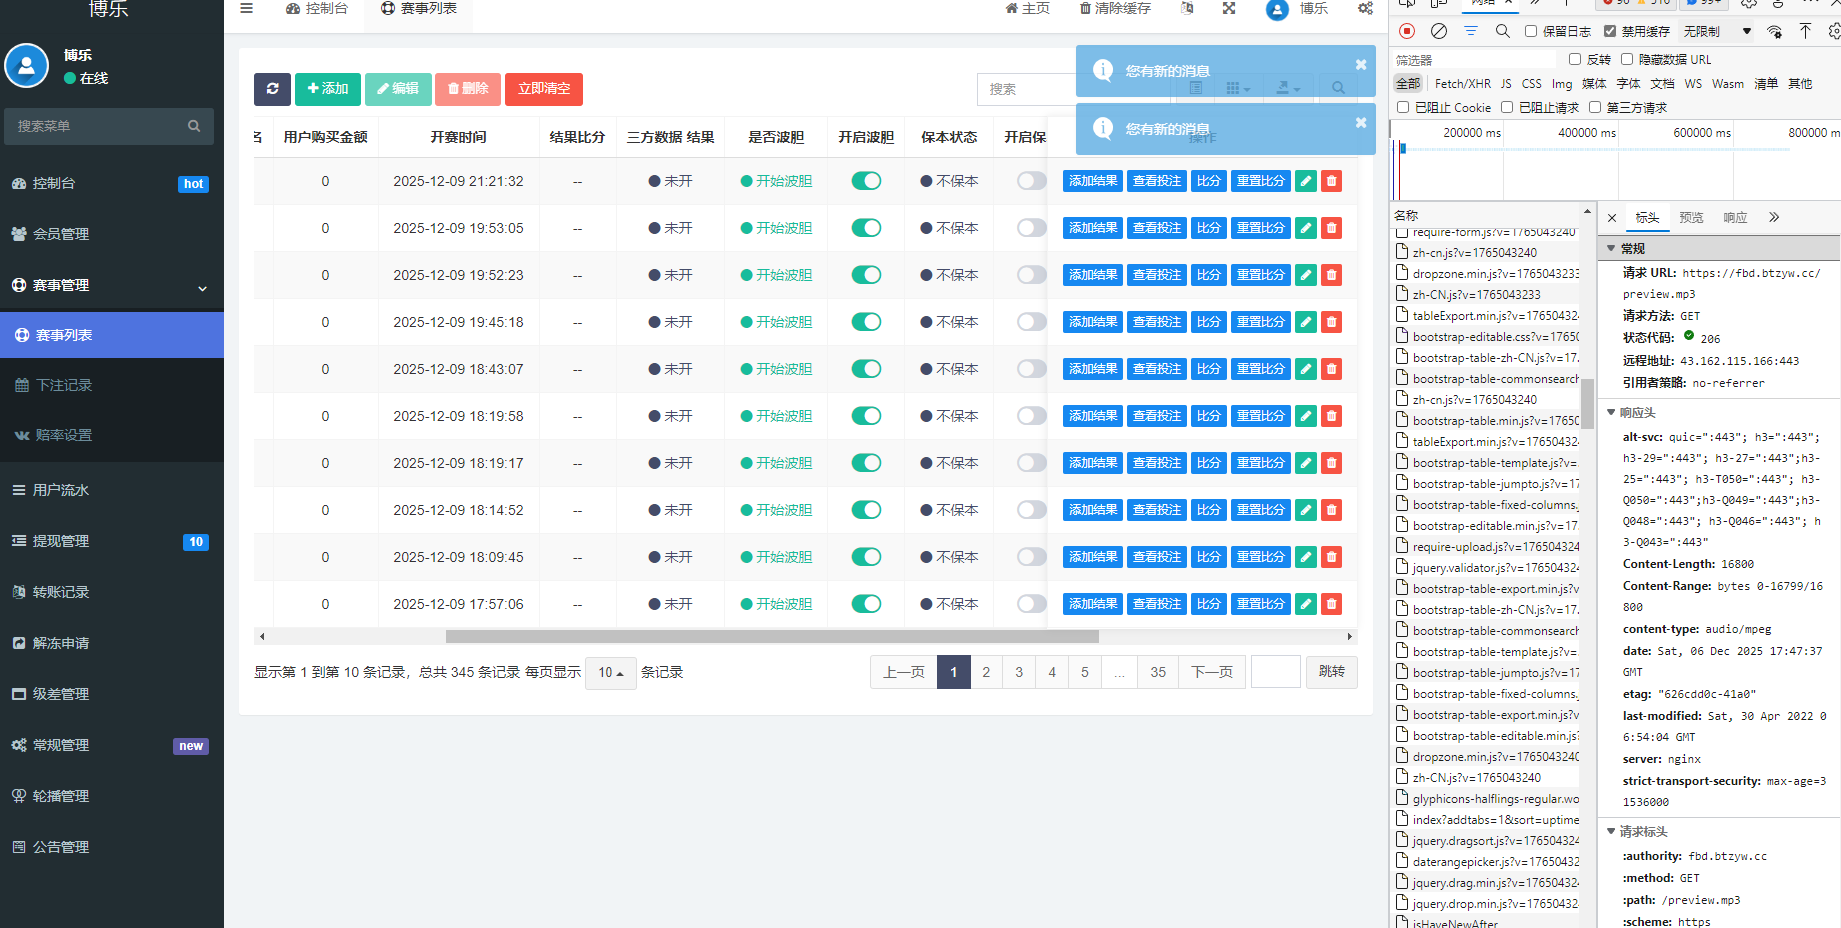This screenshot has height=928, width=1841.
Task: Click the 下一页 pagination button
Action: click(x=1212, y=672)
